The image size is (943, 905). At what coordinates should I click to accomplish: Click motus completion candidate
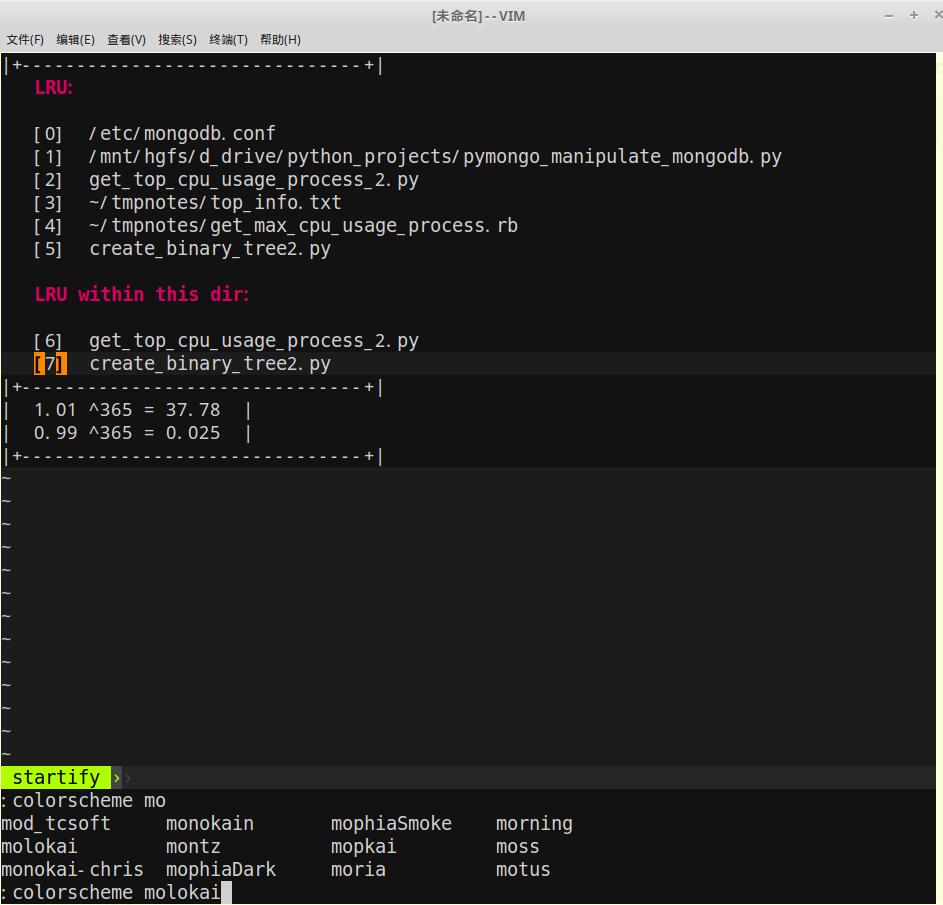pos(523,870)
